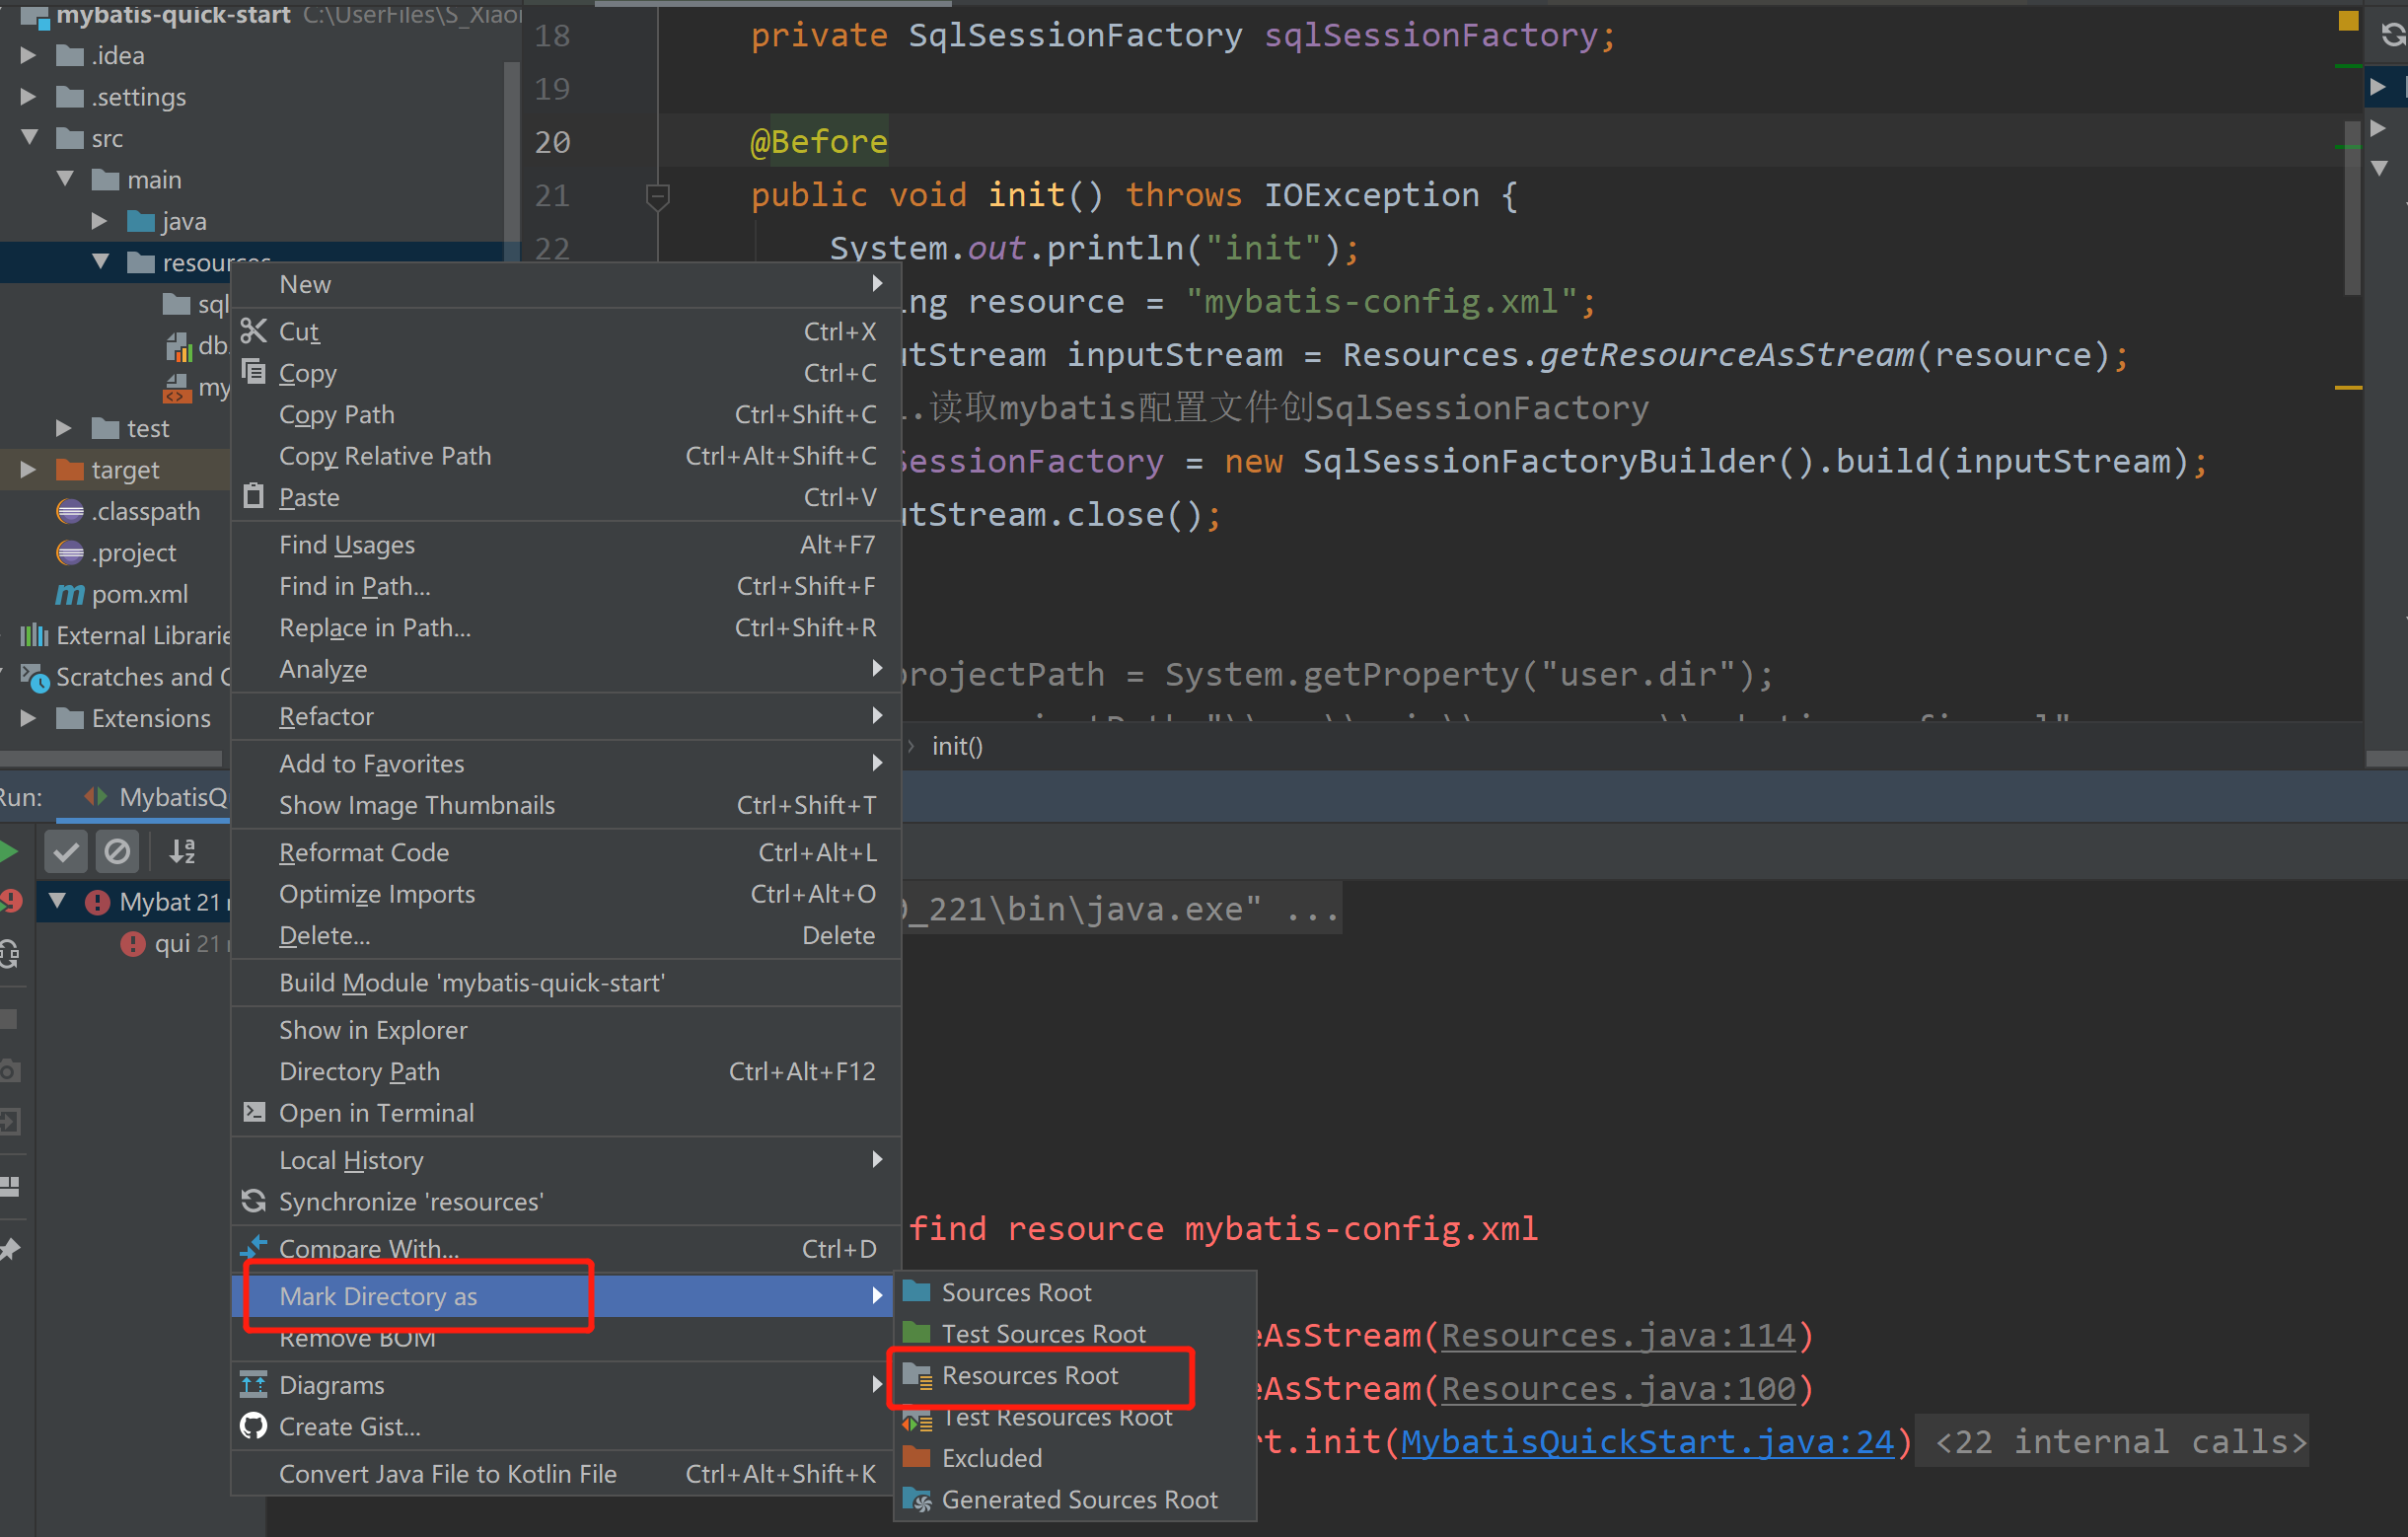Click the Cut scissors icon
This screenshot has height=1537, width=2408.
pyautogui.click(x=254, y=330)
